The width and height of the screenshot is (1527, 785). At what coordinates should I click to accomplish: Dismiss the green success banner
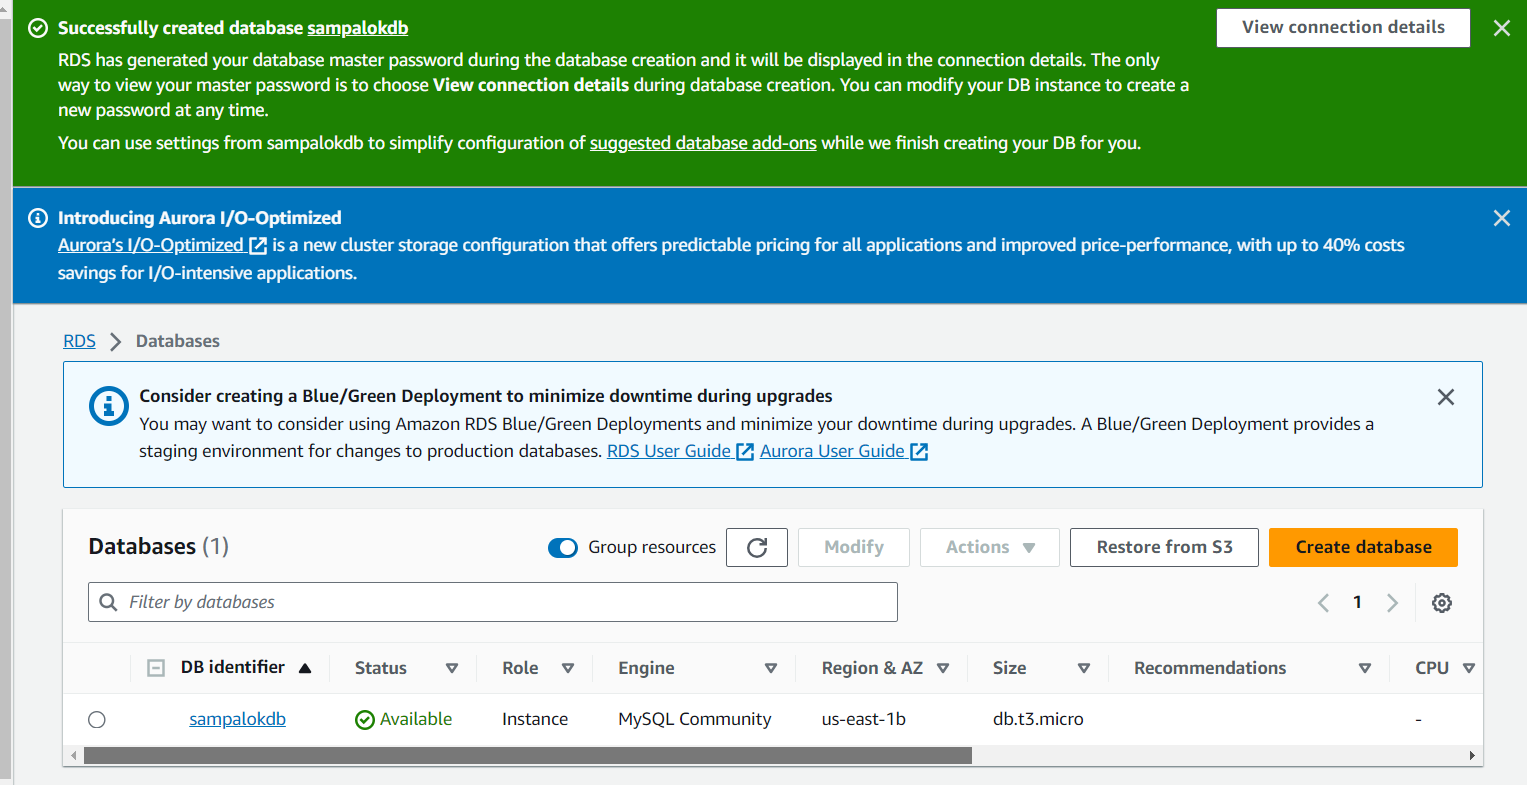[x=1501, y=28]
